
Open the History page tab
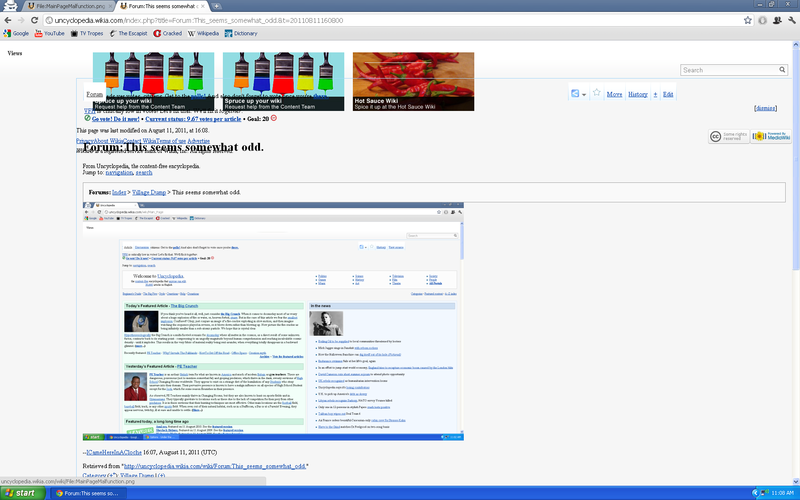pyautogui.click(x=637, y=94)
